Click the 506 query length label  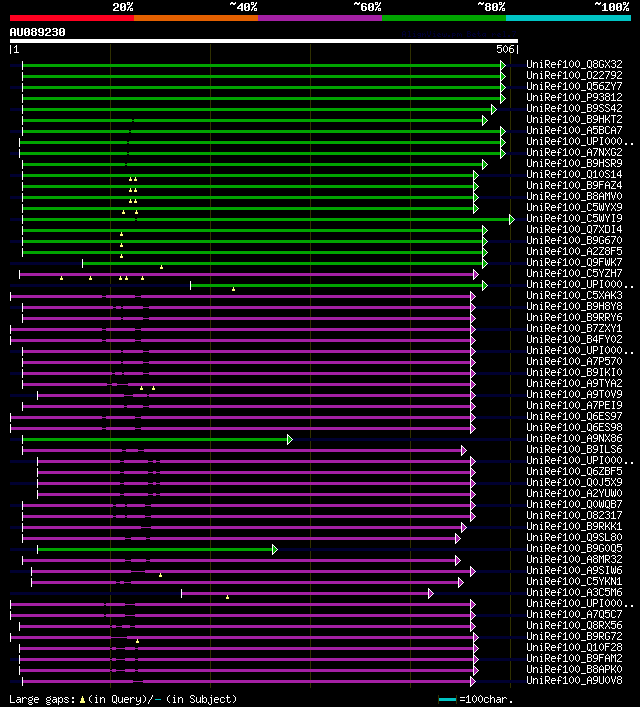click(505, 50)
